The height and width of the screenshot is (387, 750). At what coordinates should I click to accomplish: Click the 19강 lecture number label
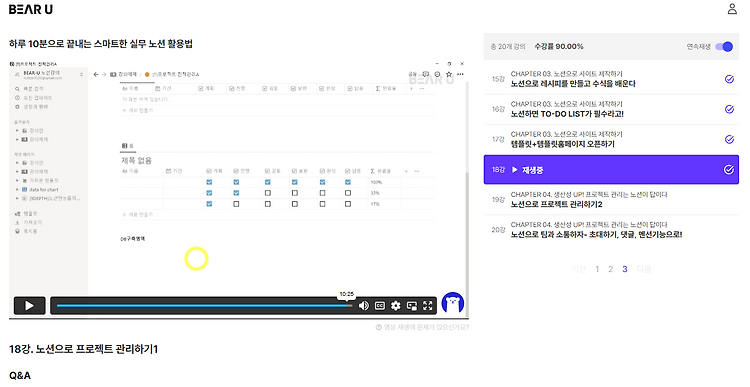[x=498, y=199]
